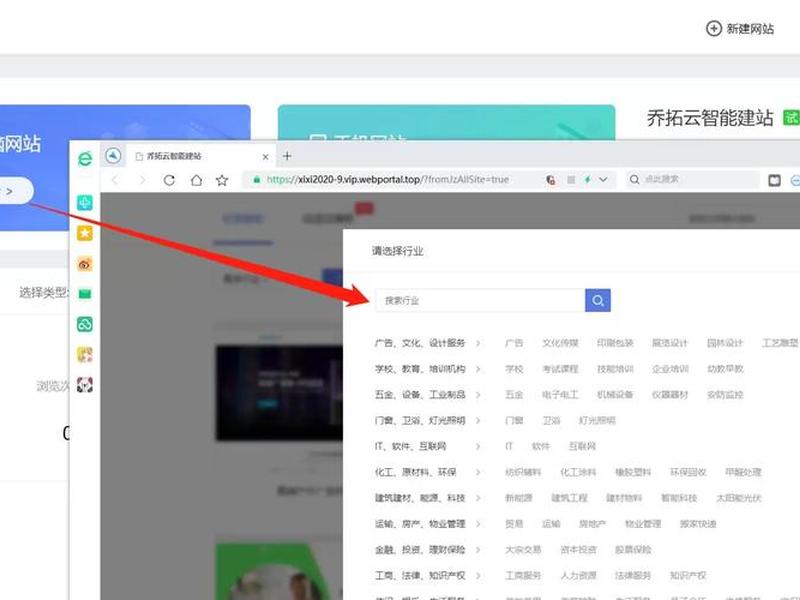
Task: Open the panda-face sidebar icon
Action: 85,385
